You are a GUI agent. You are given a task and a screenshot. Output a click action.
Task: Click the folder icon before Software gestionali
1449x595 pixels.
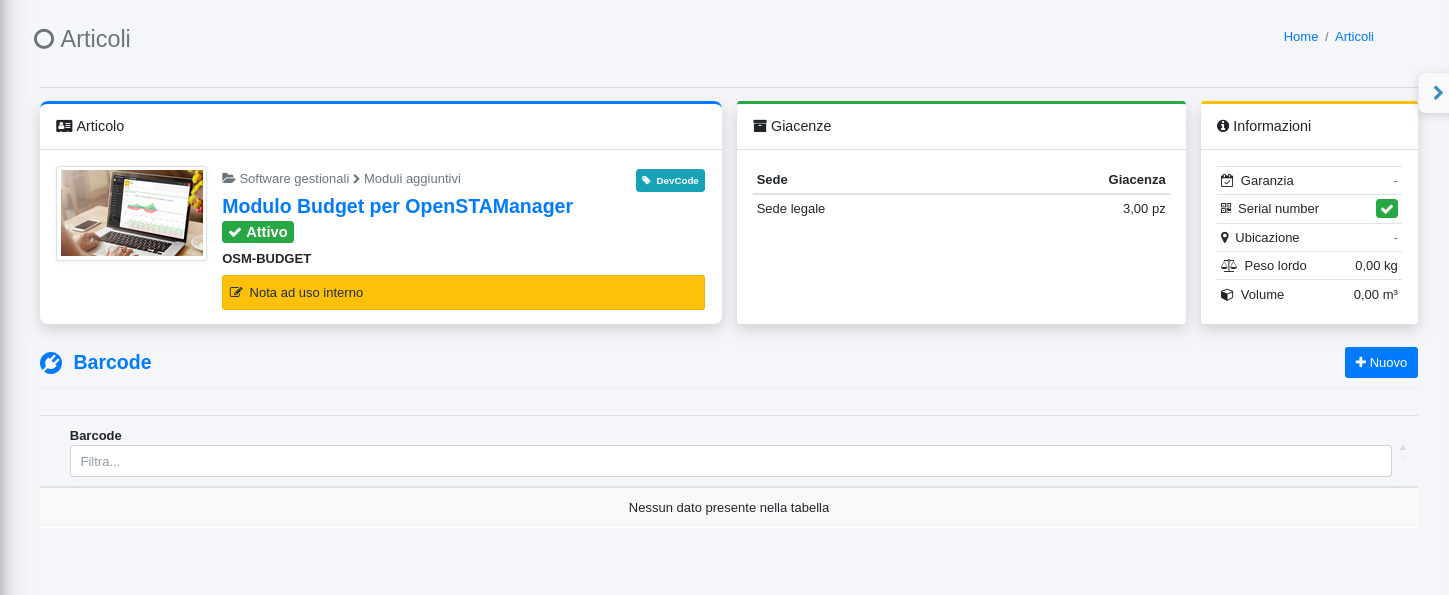pos(229,178)
